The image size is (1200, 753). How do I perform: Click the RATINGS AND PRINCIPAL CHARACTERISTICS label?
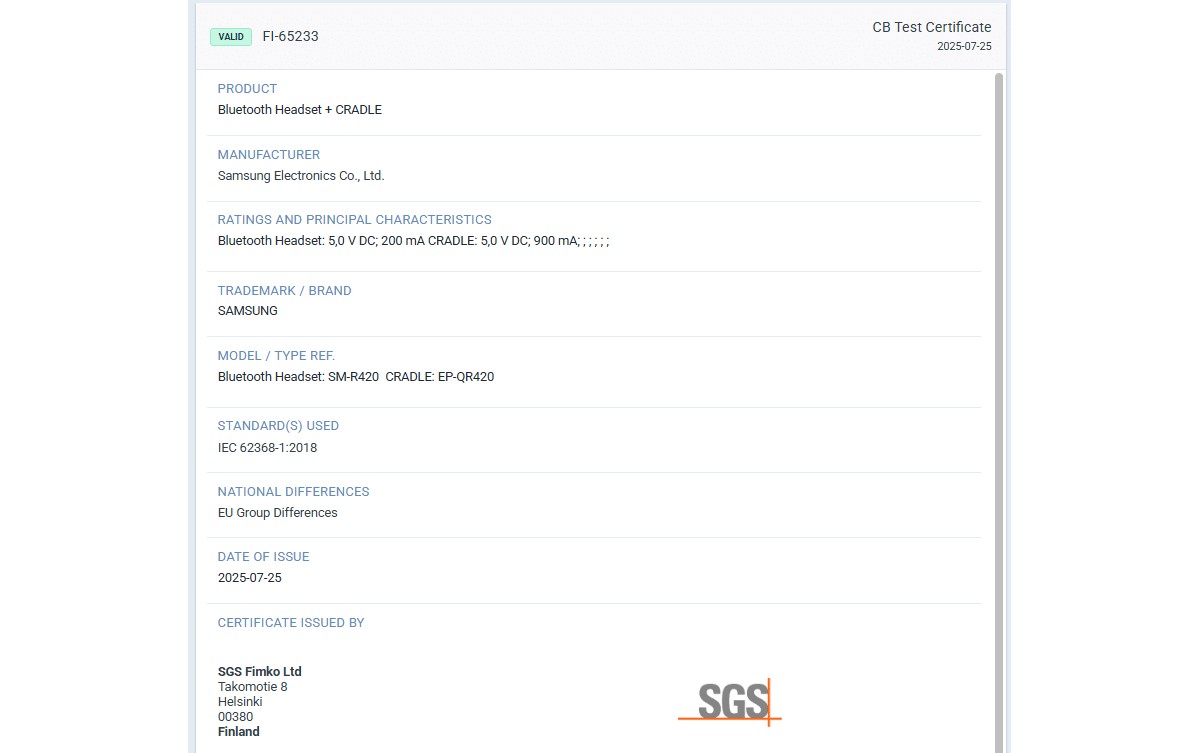click(x=354, y=220)
